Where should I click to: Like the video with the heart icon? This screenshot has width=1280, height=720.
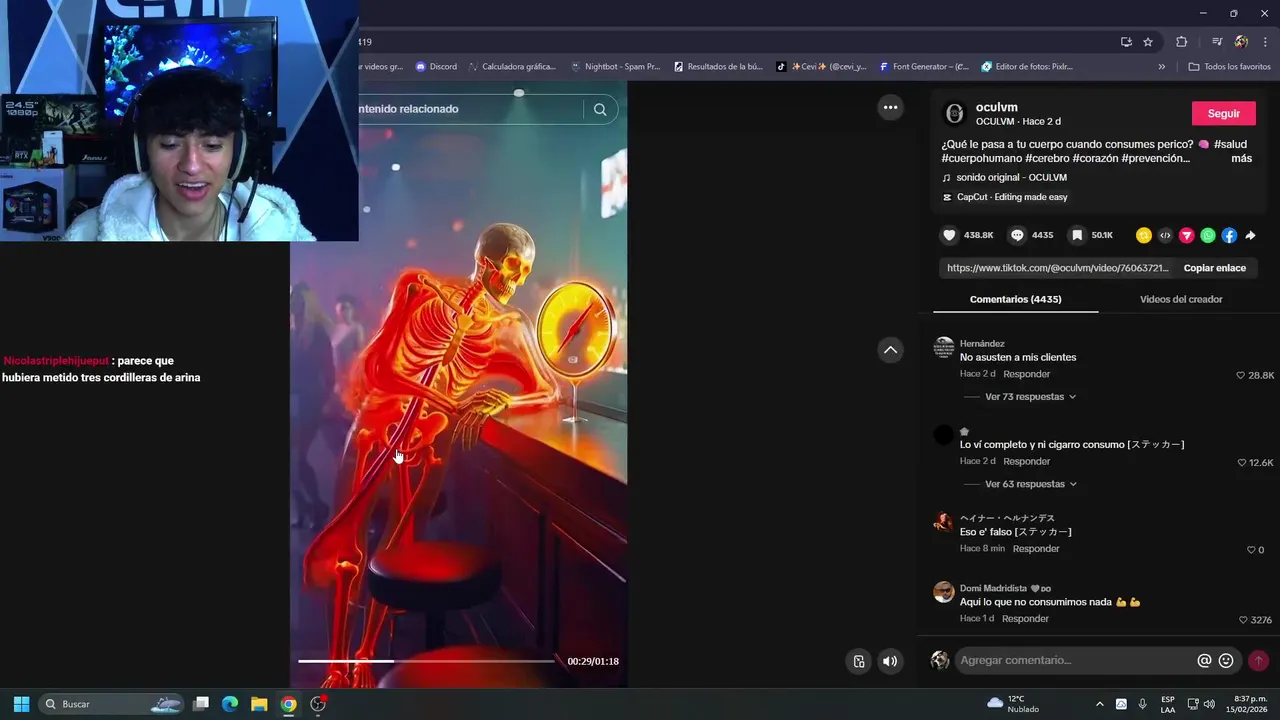949,235
